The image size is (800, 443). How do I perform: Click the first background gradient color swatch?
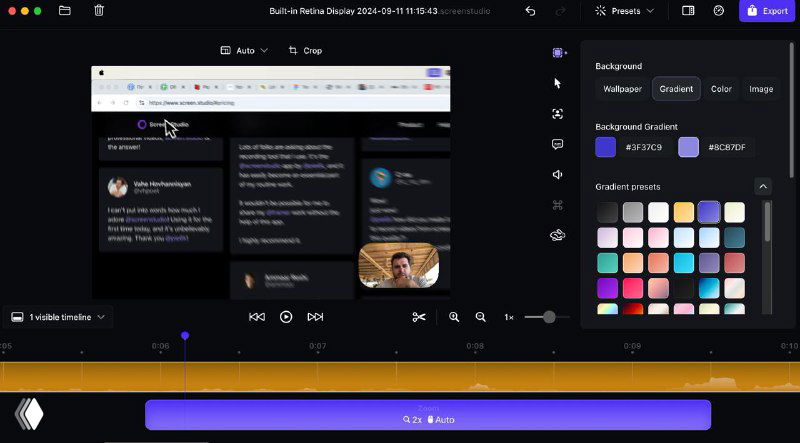pos(605,147)
